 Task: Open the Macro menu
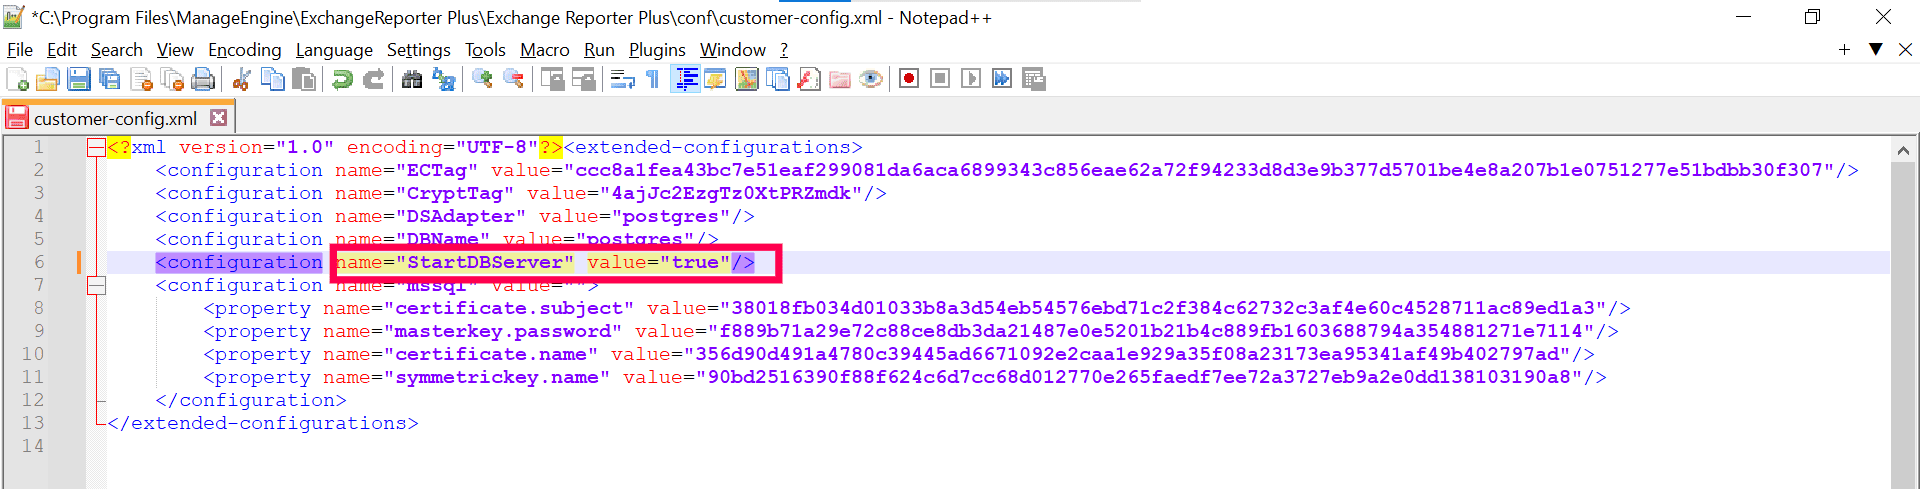point(544,50)
